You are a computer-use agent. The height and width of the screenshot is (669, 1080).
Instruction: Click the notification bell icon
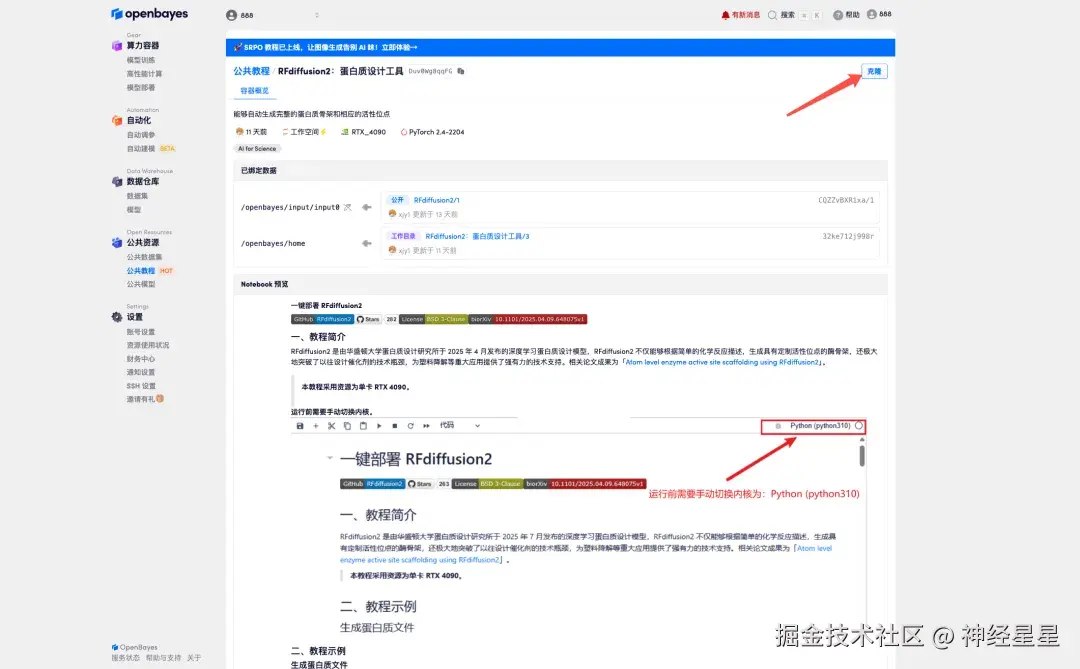point(725,14)
